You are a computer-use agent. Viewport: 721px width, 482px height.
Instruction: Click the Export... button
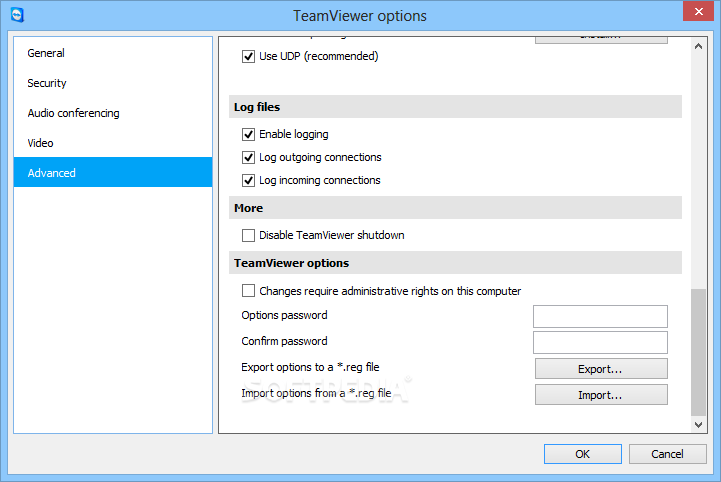coord(601,369)
